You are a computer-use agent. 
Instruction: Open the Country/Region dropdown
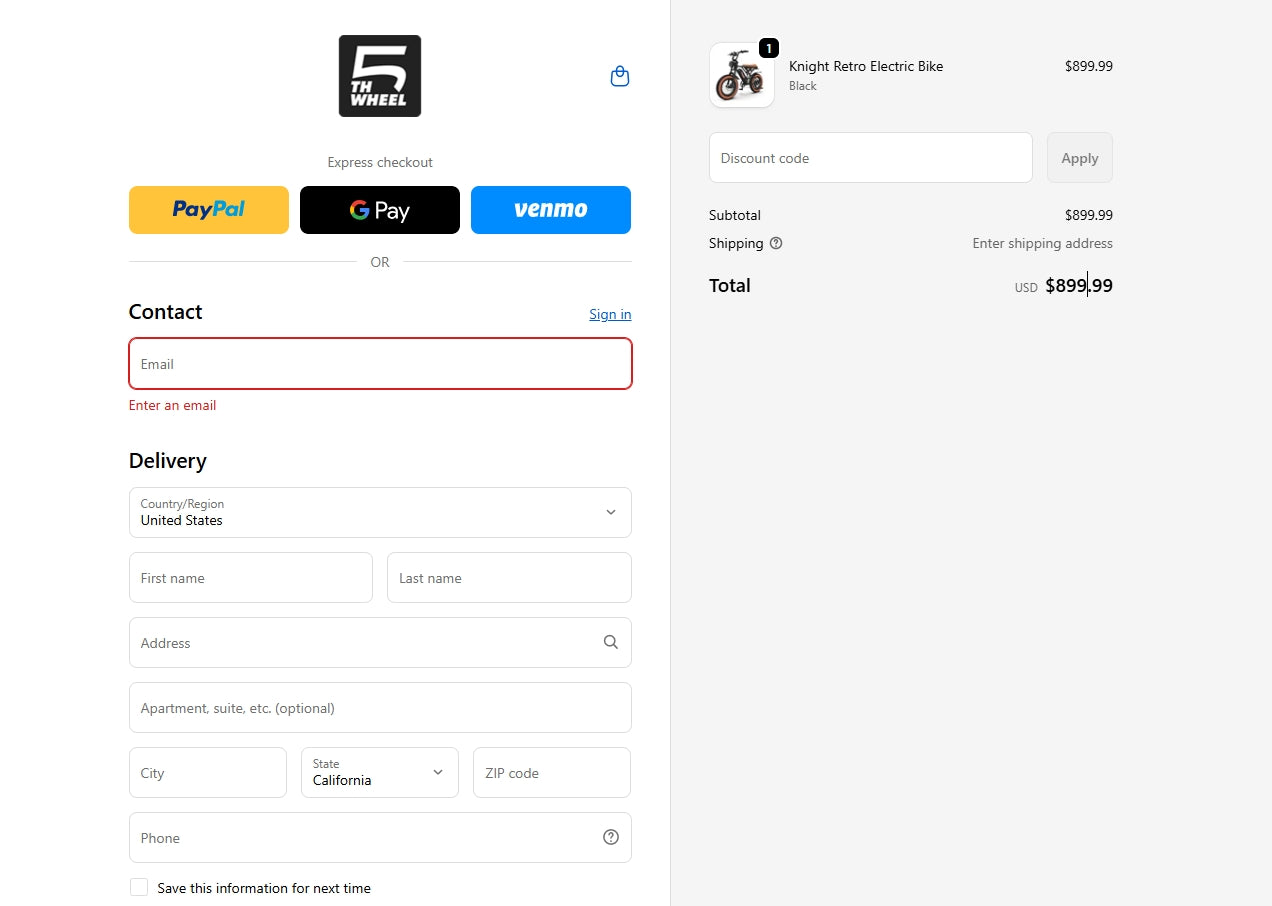click(380, 512)
